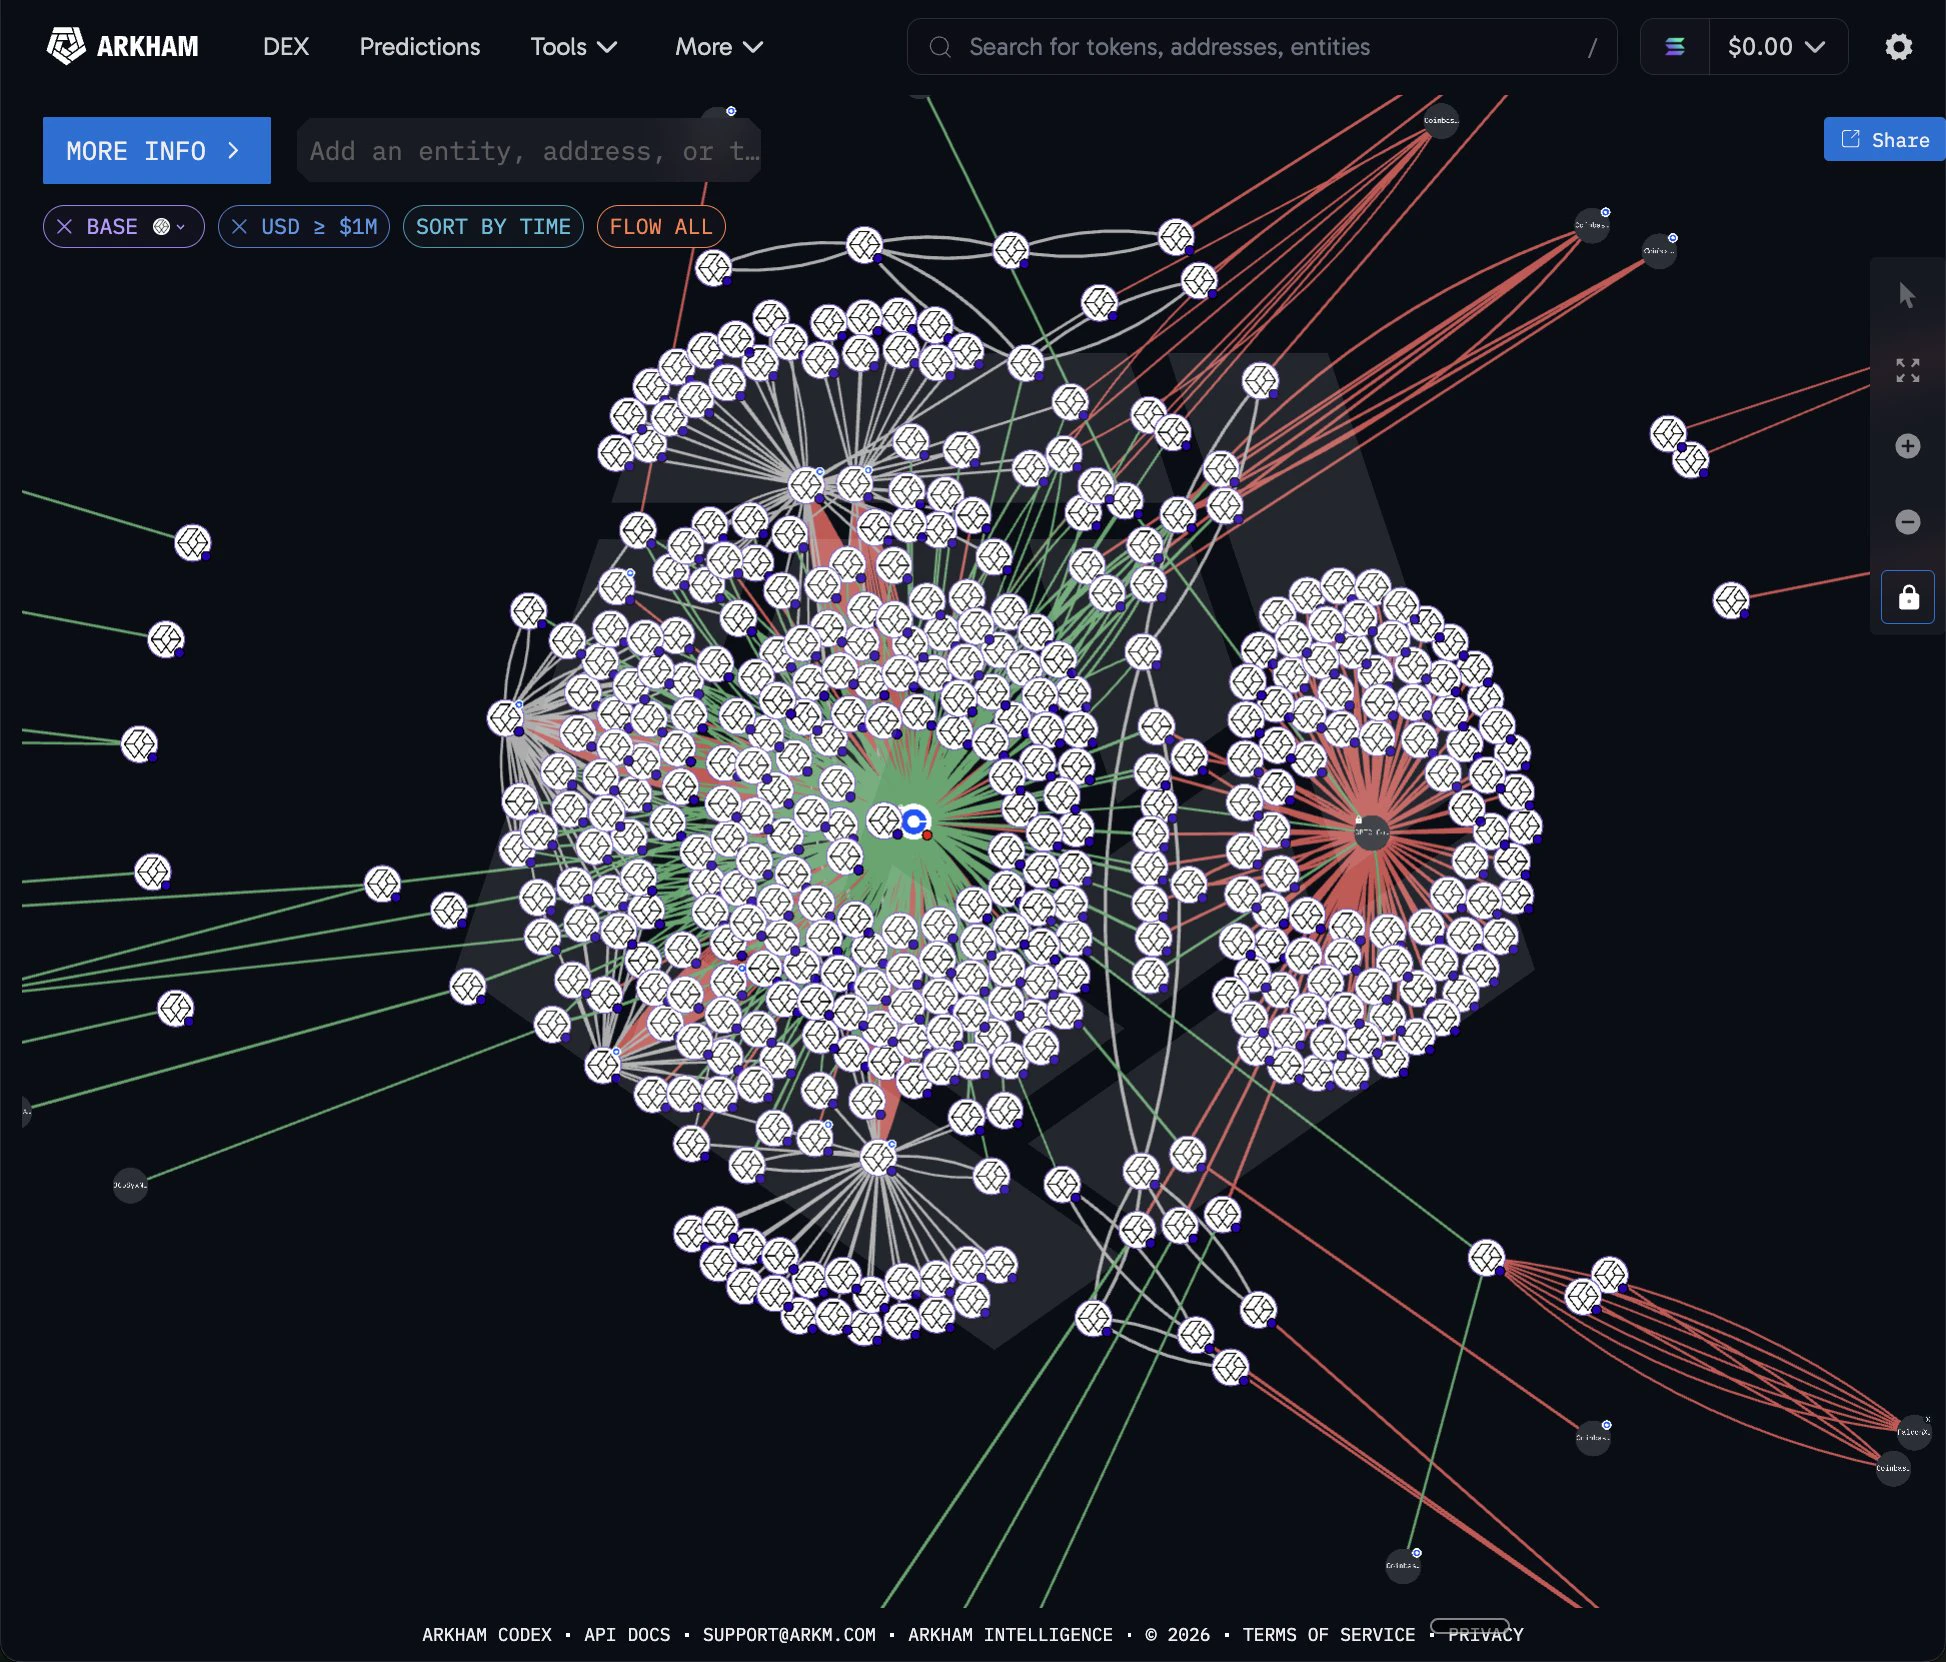Remove the BASE chain filter
Image resolution: width=1946 pixels, height=1662 pixels.
coord(65,227)
